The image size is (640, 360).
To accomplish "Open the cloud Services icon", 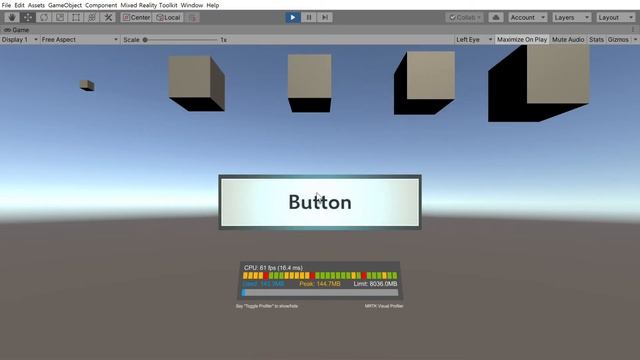I will tap(496, 18).
